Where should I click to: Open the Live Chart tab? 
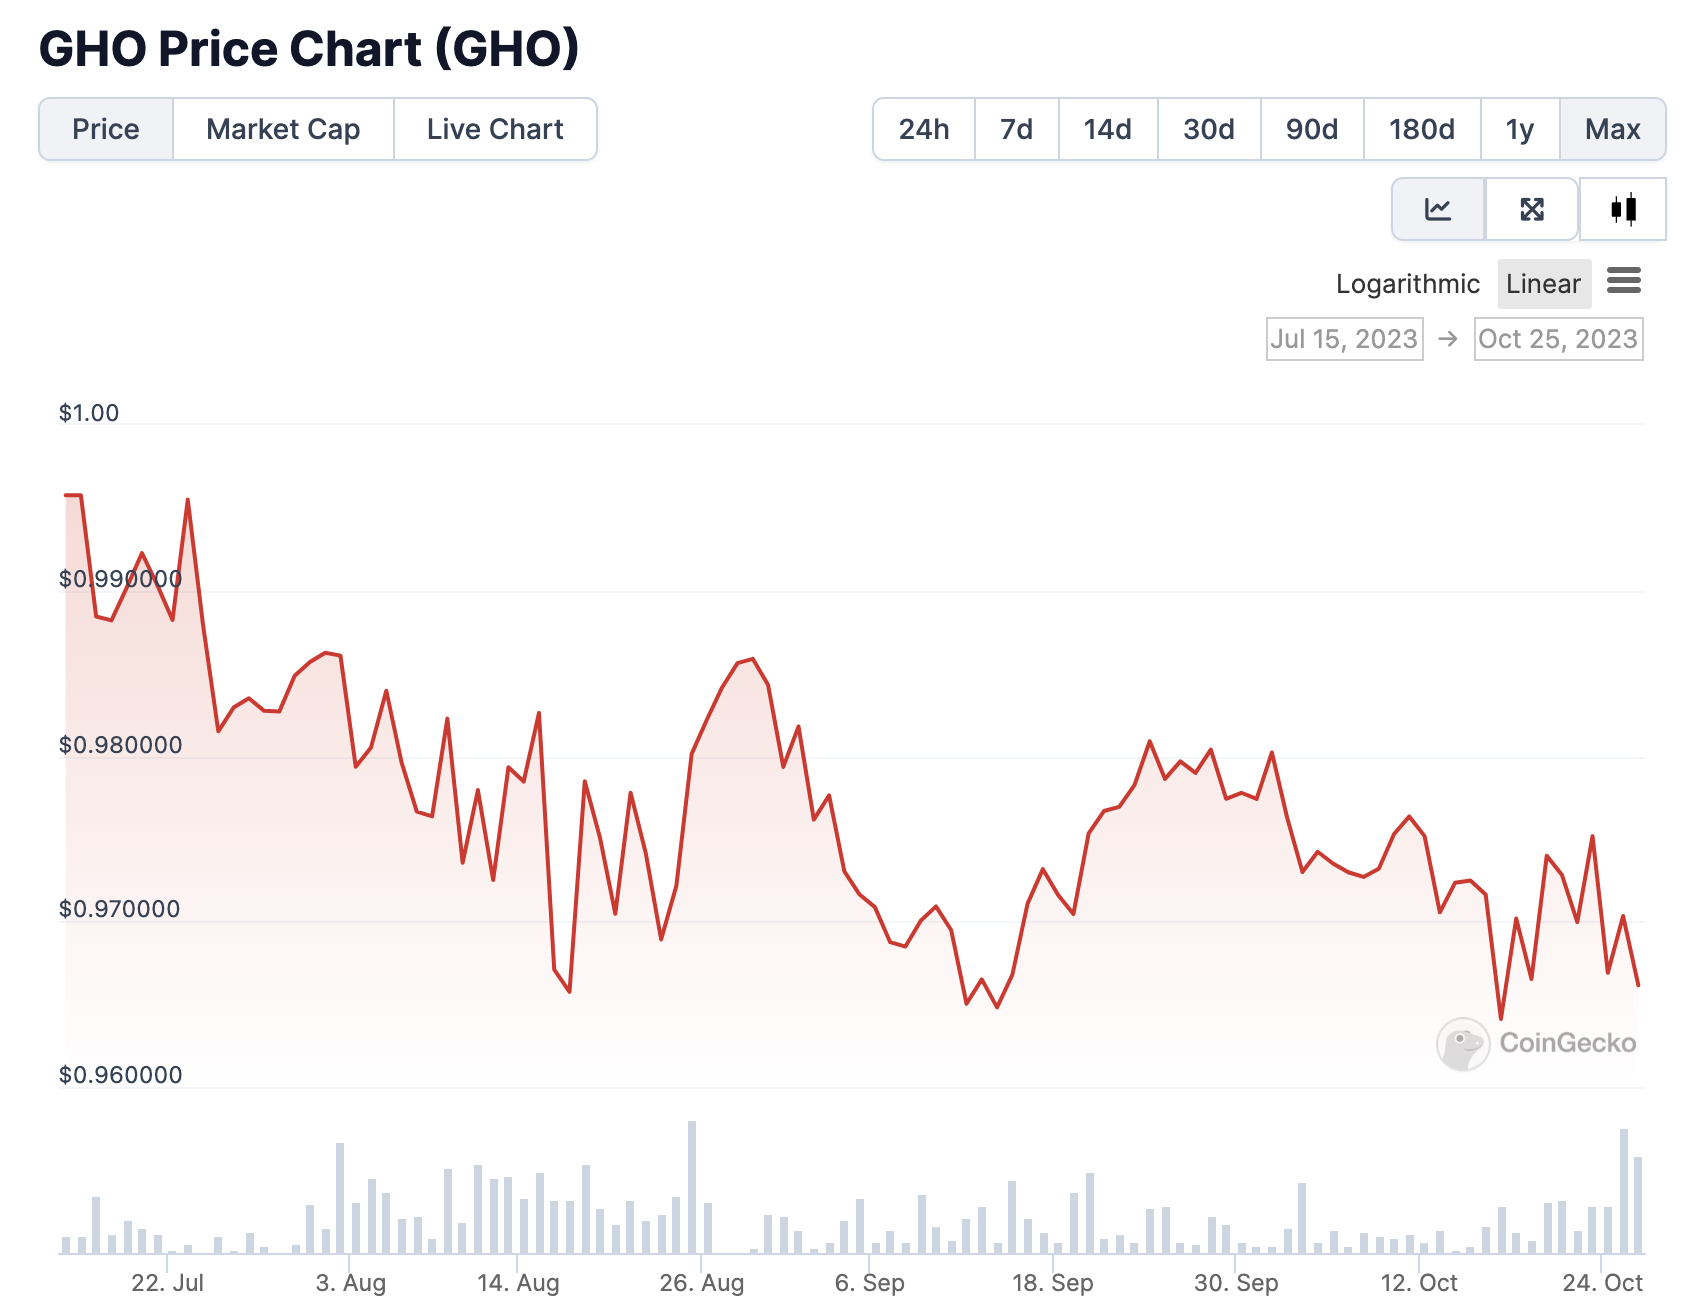click(495, 129)
